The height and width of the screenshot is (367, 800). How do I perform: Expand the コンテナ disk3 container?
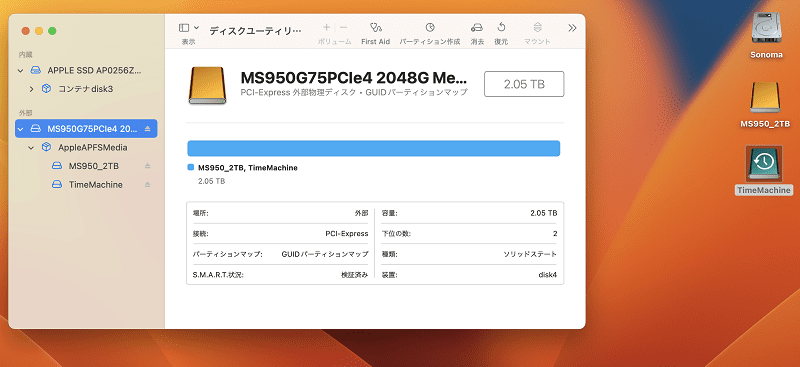[32, 89]
